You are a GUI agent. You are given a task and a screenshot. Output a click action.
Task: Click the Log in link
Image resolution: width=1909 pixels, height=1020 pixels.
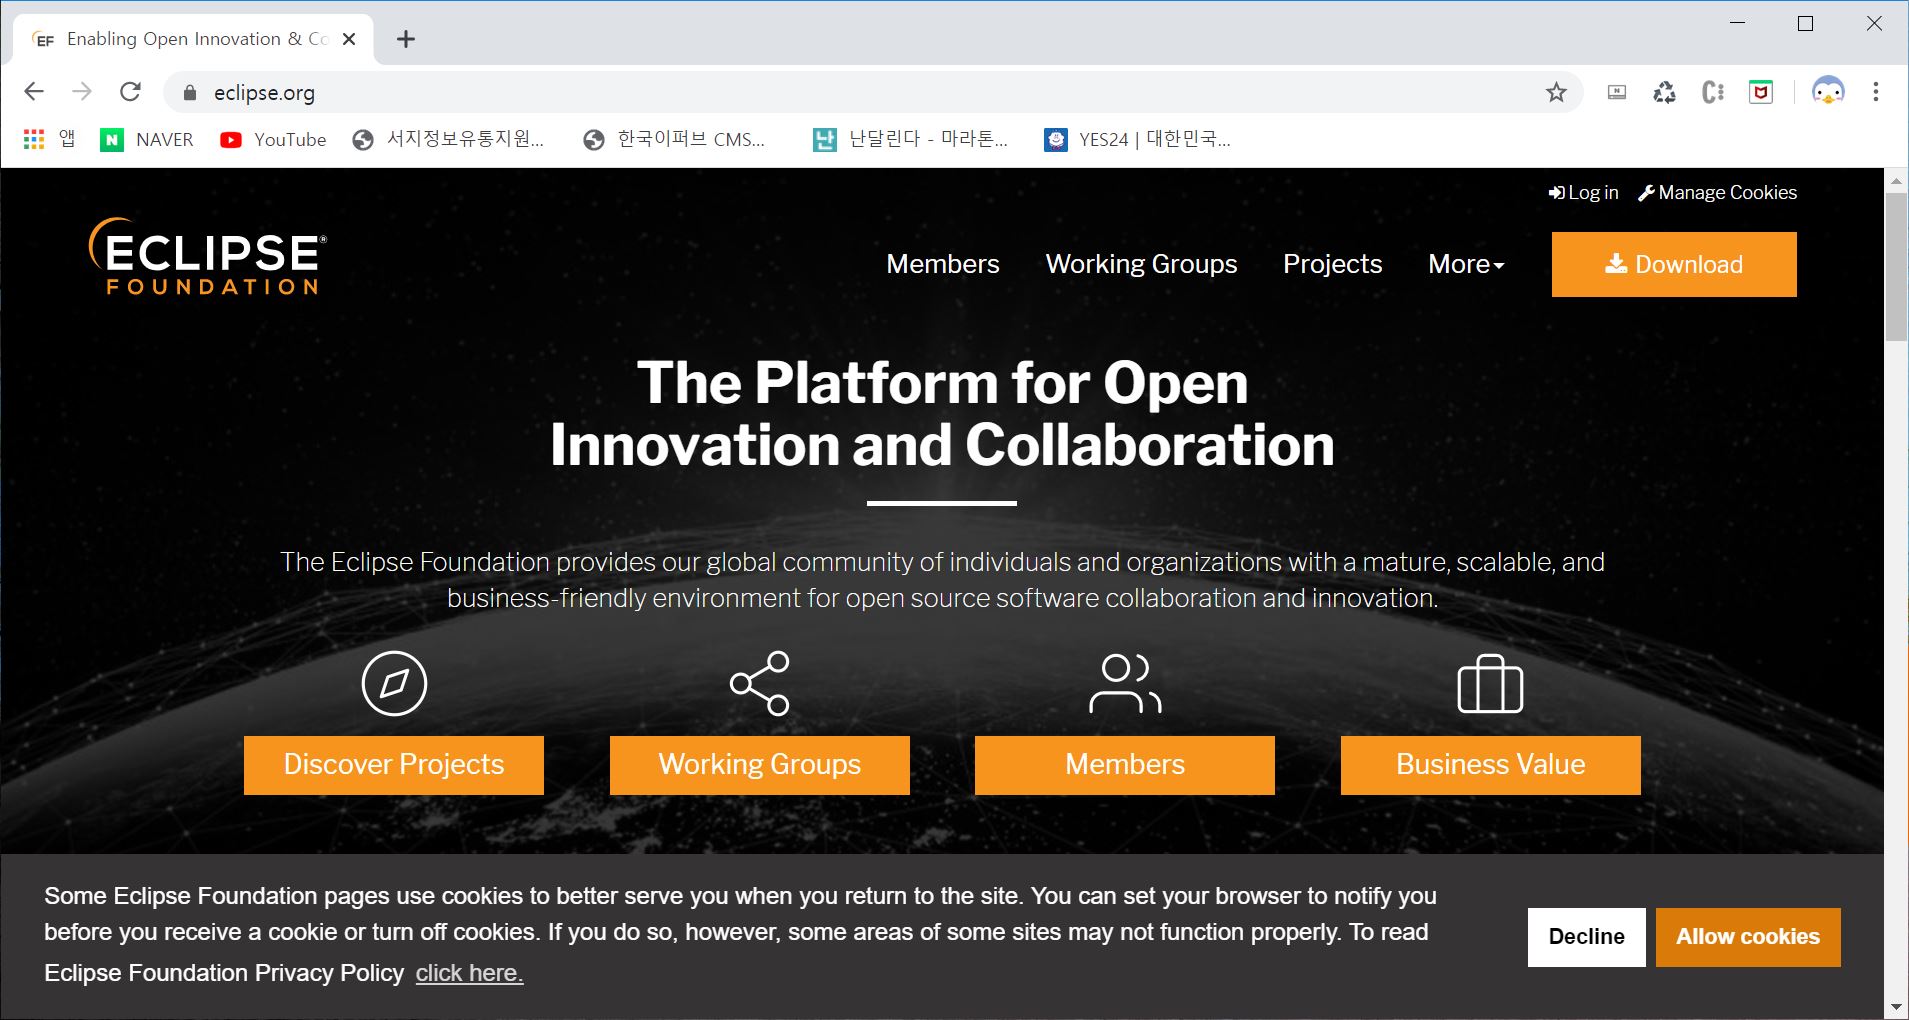1583,193
